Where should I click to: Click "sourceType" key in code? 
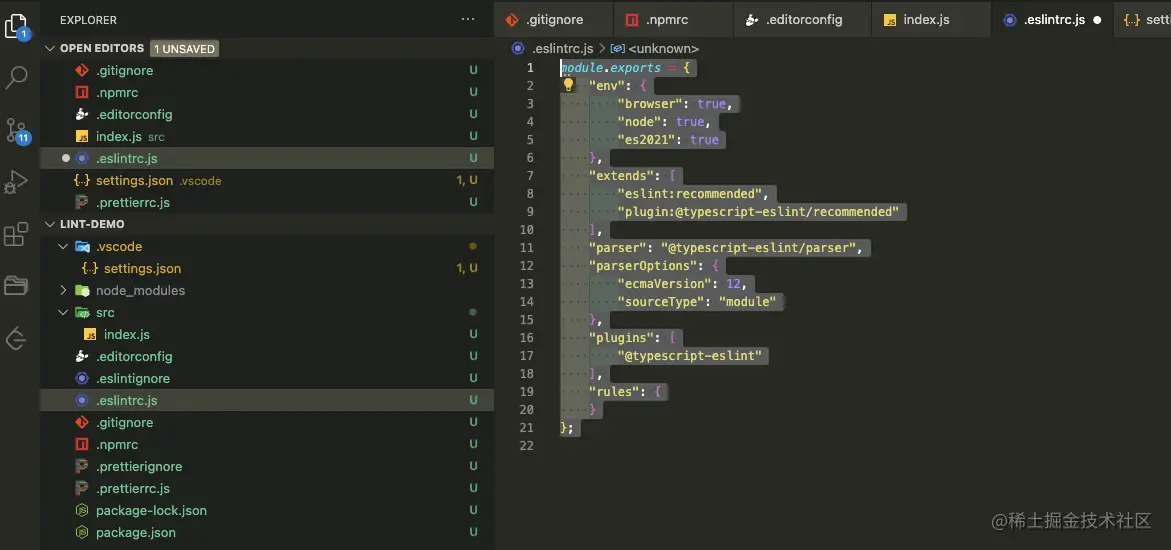[660, 301]
